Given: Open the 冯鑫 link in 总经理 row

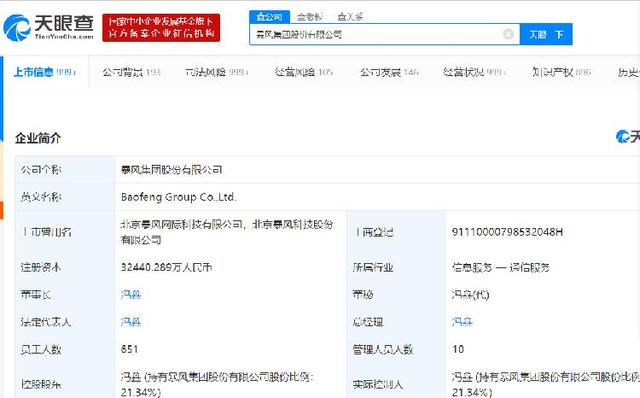Looking at the screenshot, I should [462, 322].
